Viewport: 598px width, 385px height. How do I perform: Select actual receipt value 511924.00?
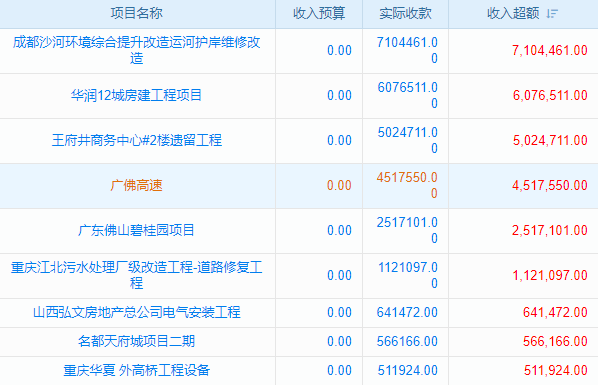click(x=407, y=370)
